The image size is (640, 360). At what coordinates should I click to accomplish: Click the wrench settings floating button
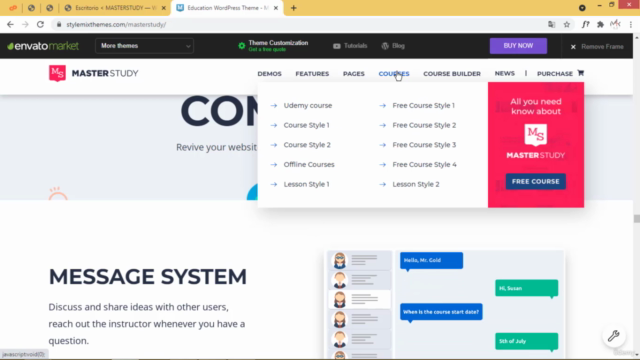pos(613,336)
